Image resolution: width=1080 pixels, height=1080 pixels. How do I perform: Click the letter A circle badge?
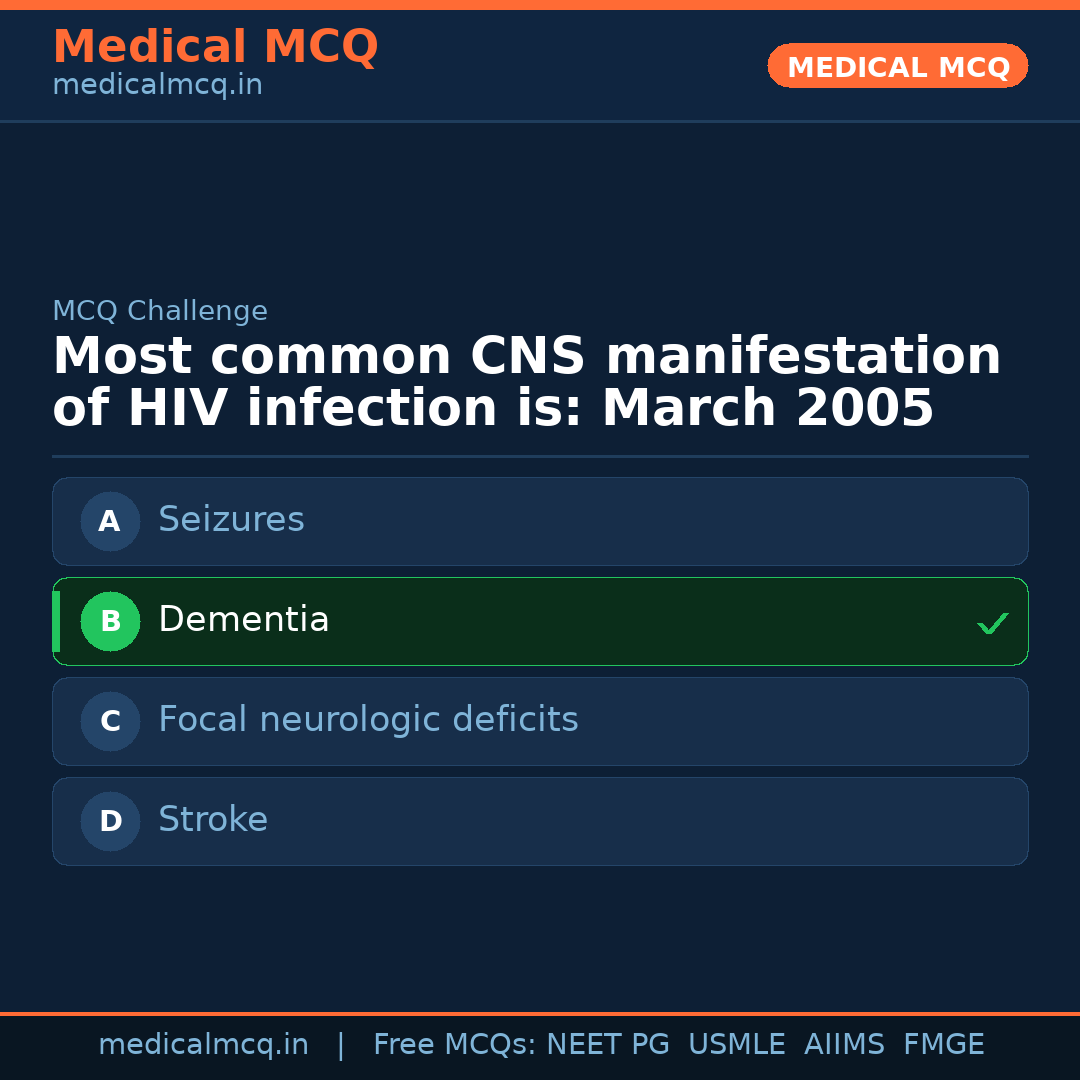110,521
